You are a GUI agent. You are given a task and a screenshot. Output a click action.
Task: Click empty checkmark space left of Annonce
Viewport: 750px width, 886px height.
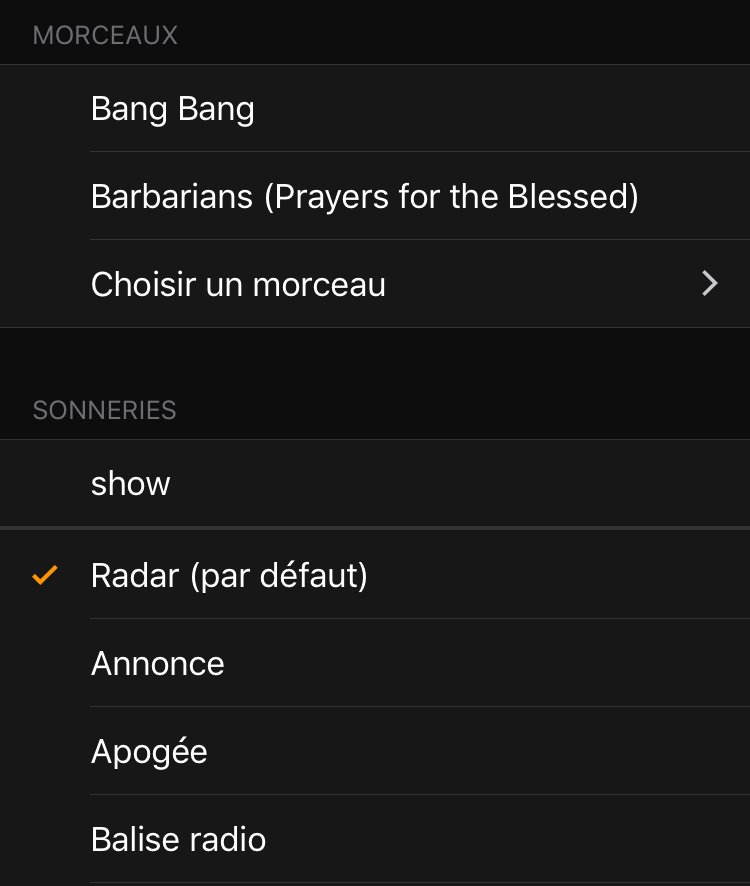[x=45, y=664]
